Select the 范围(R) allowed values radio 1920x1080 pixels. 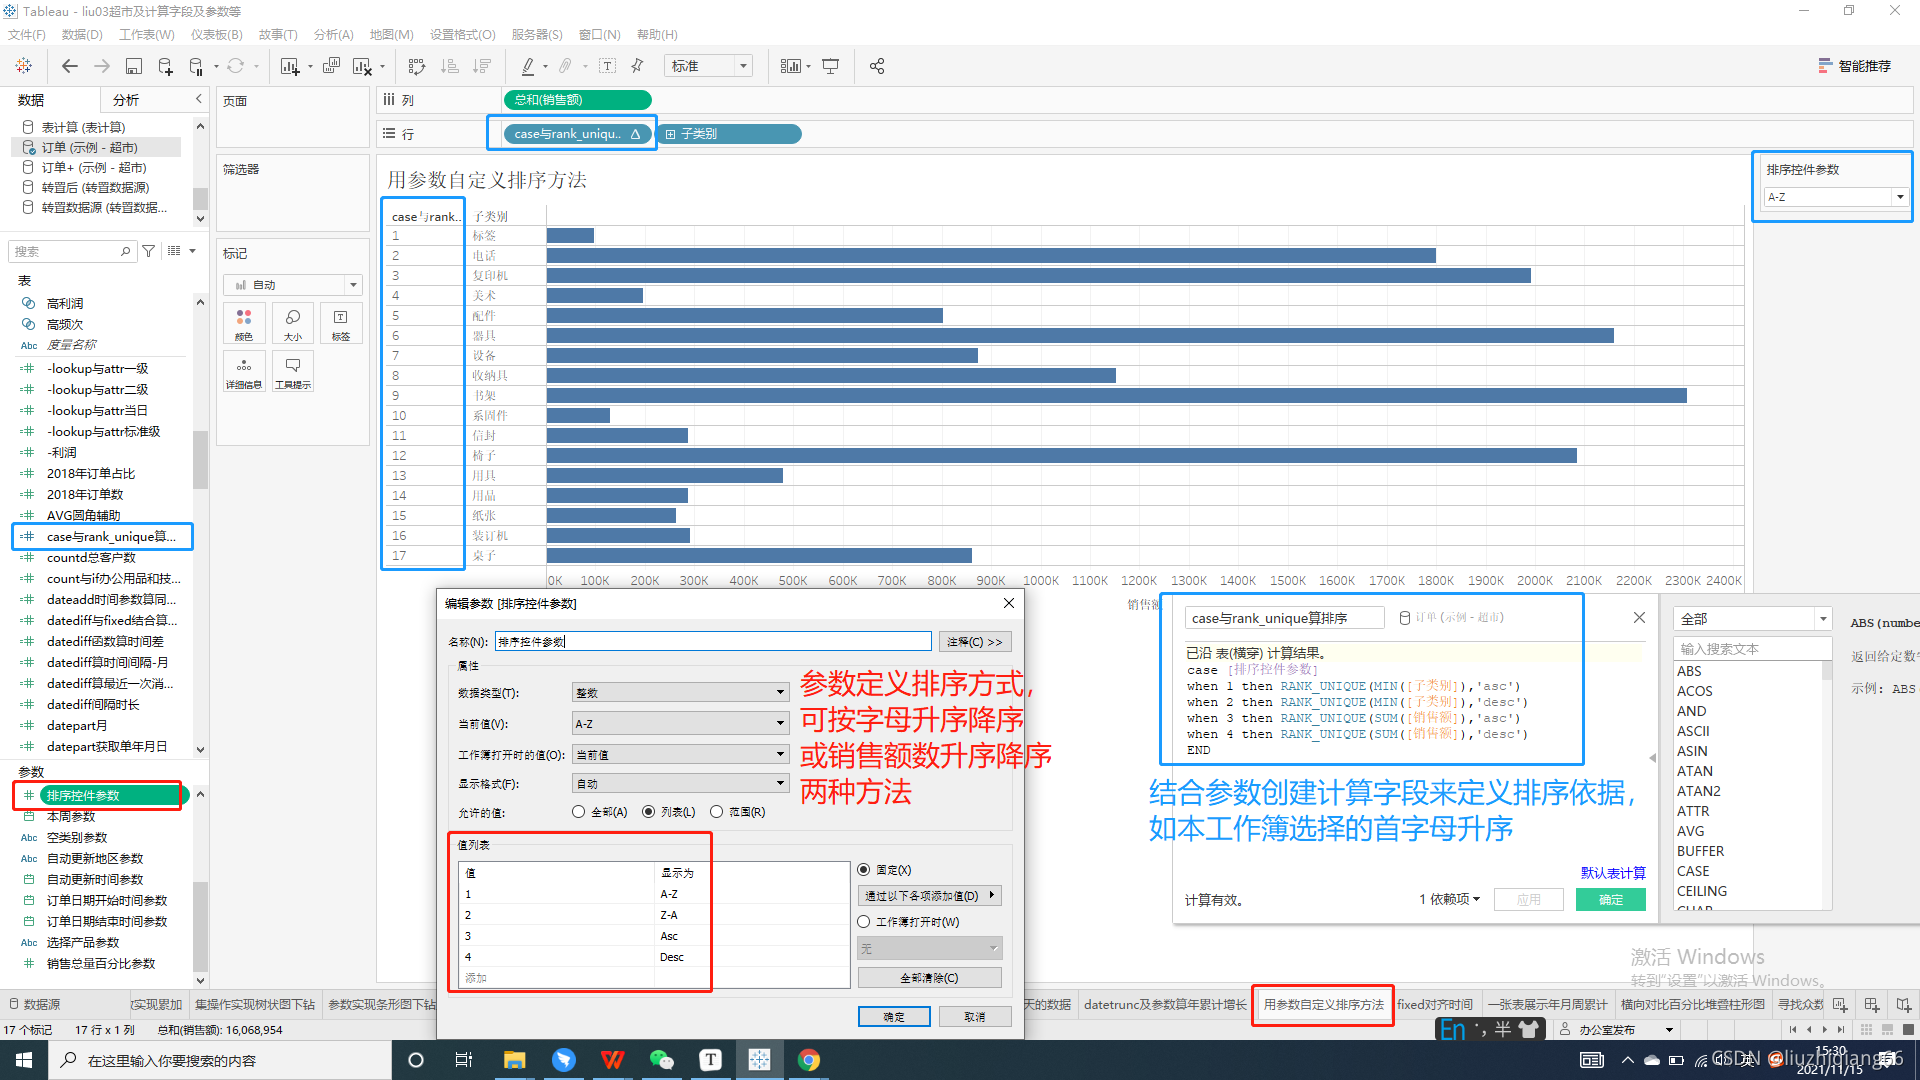click(x=716, y=812)
